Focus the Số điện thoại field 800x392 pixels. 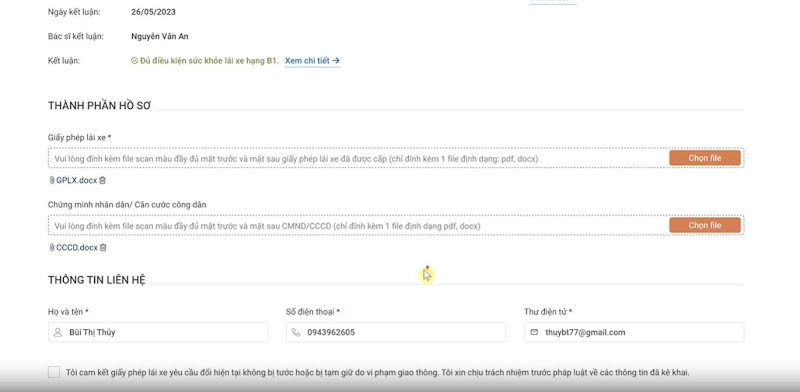[x=396, y=332]
